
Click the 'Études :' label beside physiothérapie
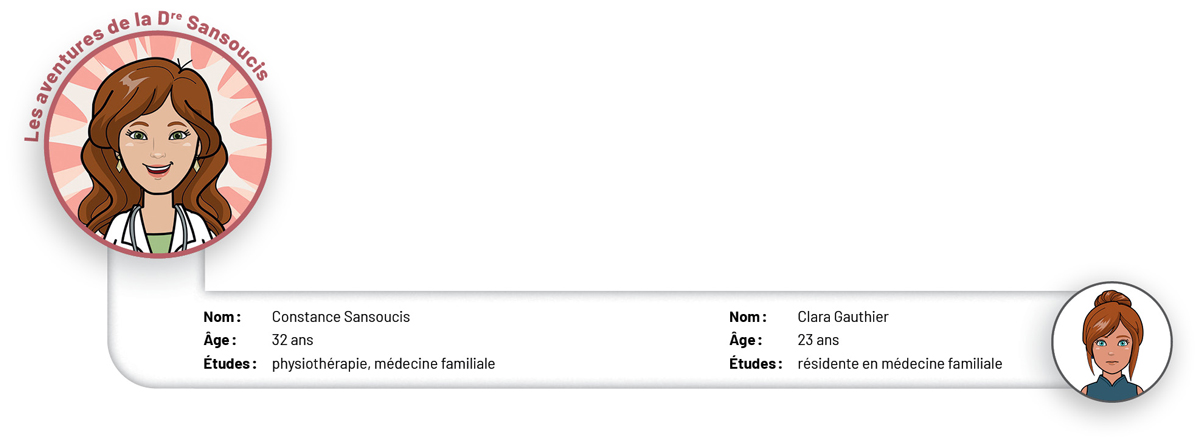230,364
